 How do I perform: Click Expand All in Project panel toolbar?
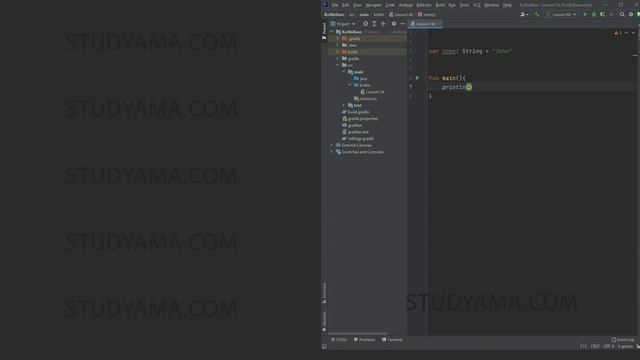(374, 24)
